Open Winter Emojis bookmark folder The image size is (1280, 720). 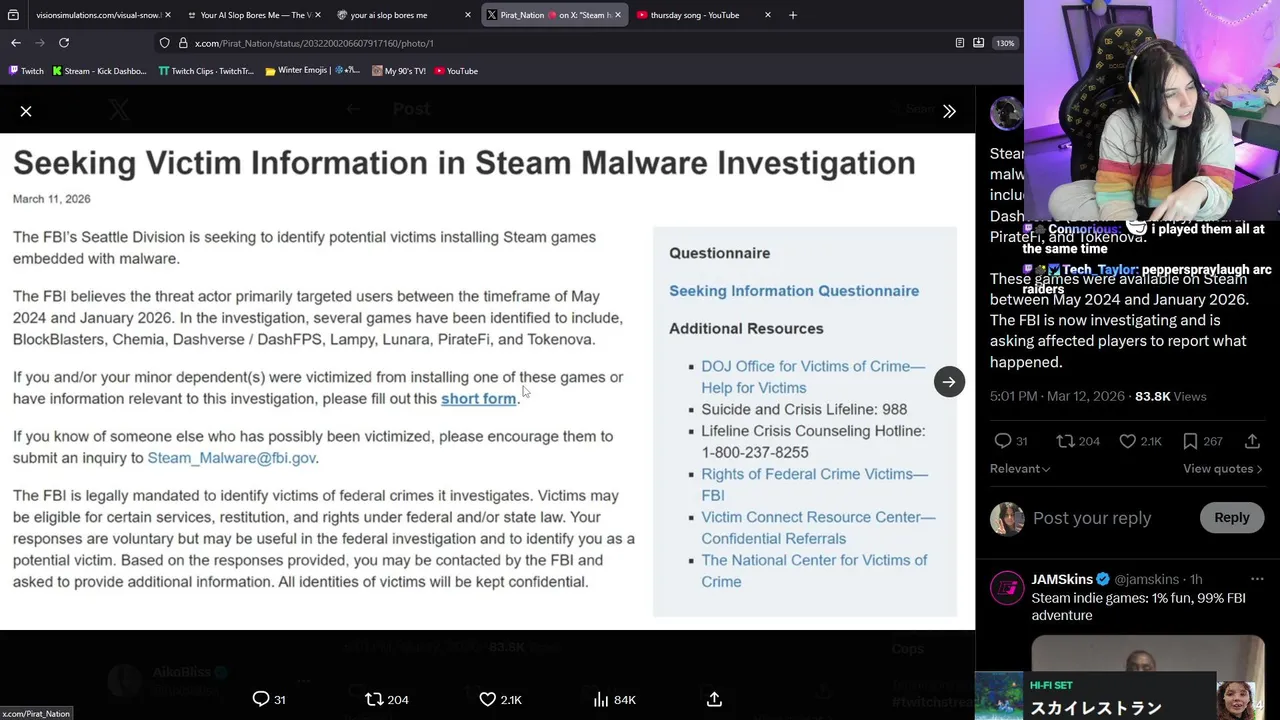point(313,71)
